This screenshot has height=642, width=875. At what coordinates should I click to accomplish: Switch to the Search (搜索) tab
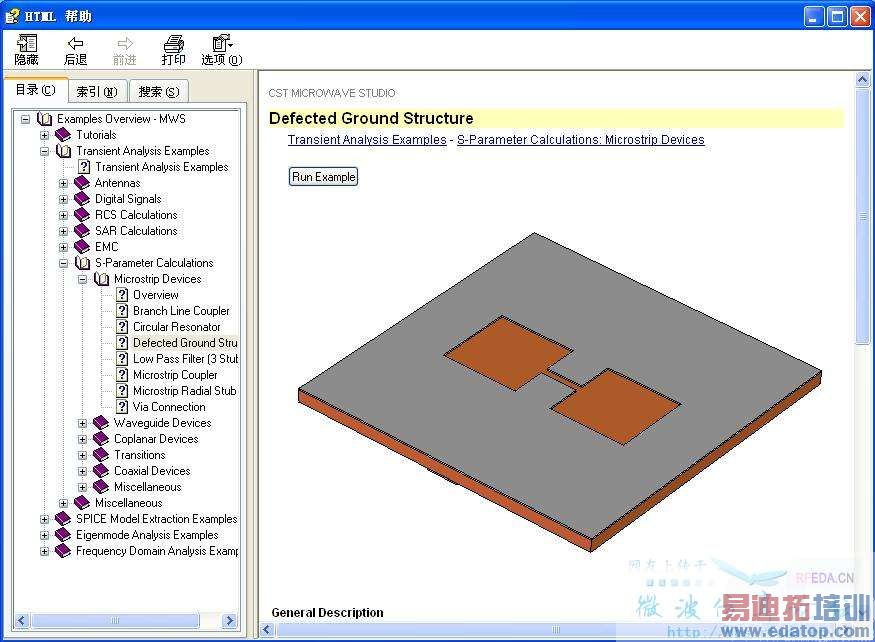(159, 92)
